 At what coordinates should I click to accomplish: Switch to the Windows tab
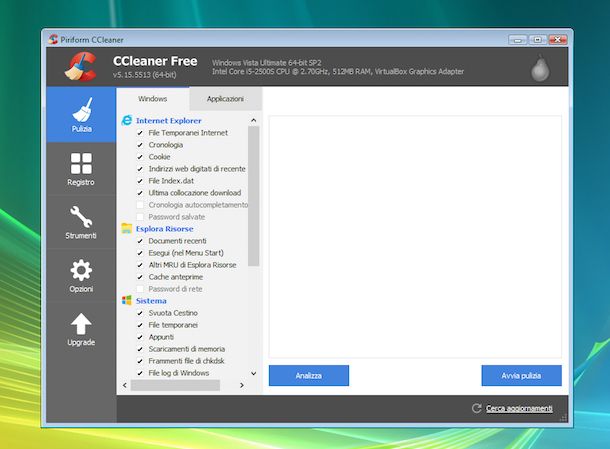(x=152, y=99)
